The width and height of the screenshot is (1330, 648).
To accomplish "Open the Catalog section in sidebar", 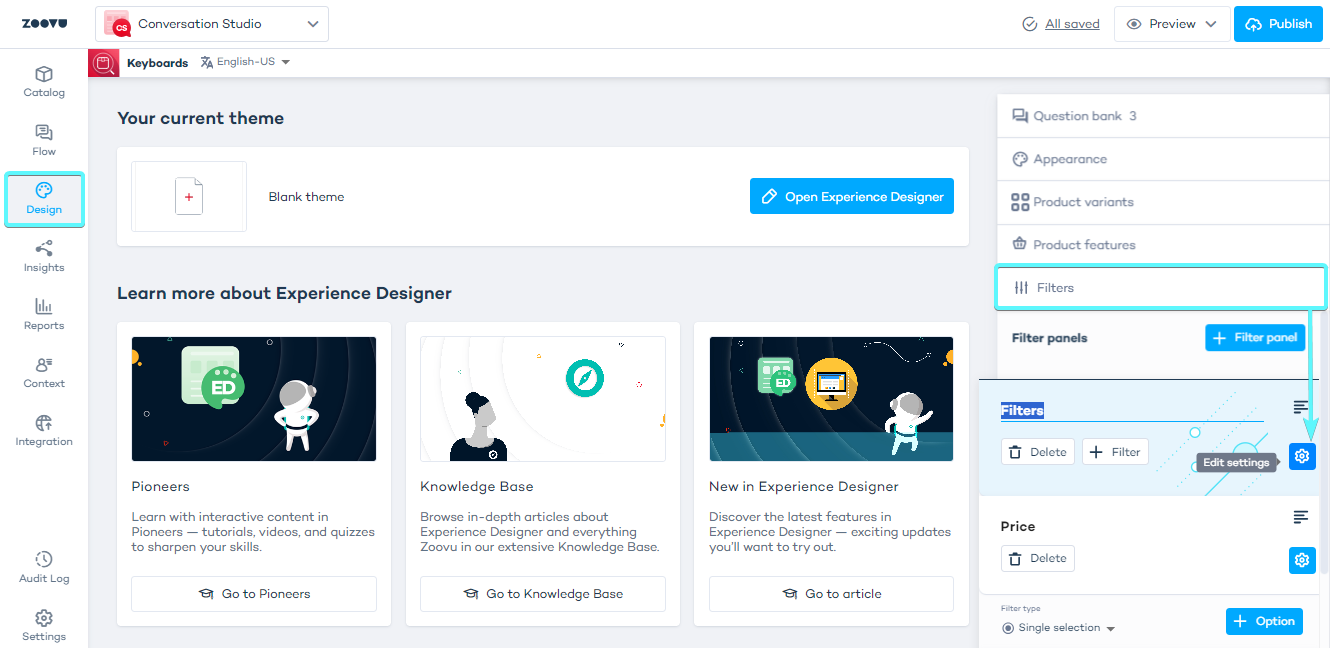I will point(44,82).
